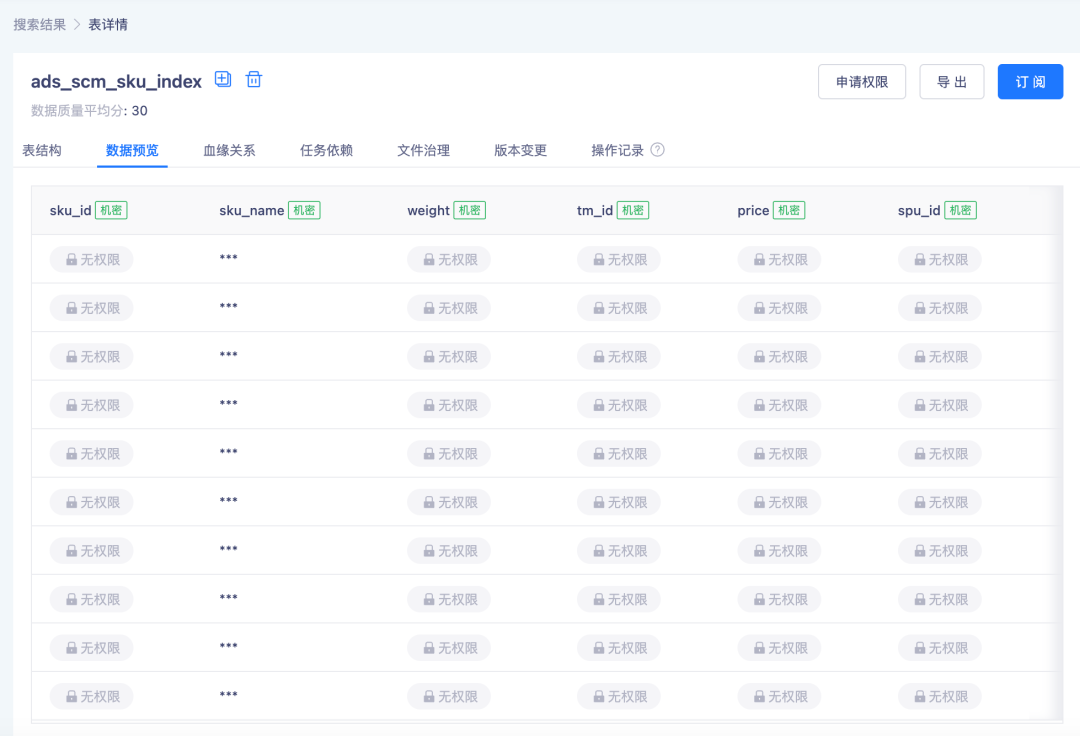Click the 导出 button
1080x736 pixels.
click(x=951, y=82)
